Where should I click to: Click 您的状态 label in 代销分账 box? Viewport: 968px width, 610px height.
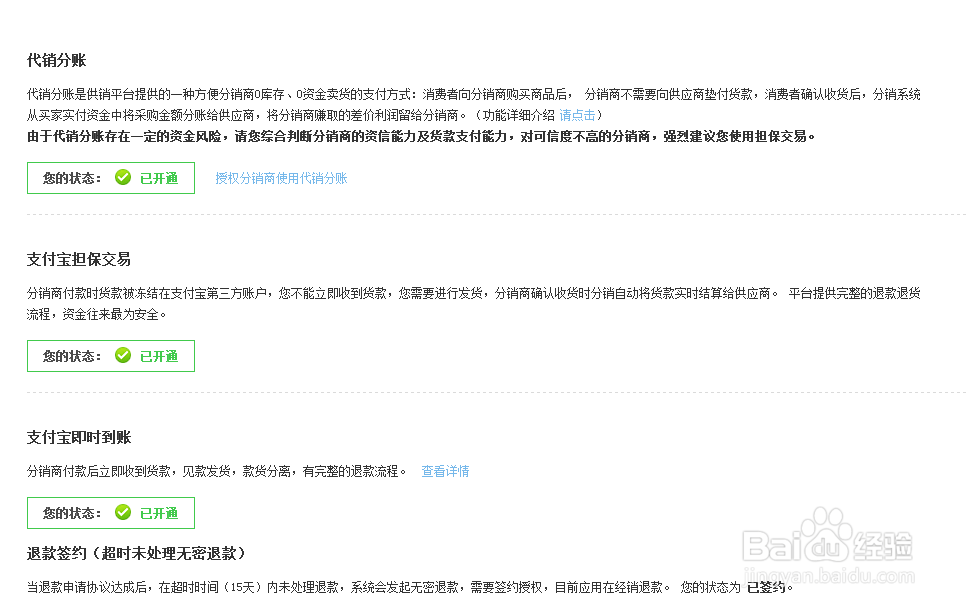[72, 178]
